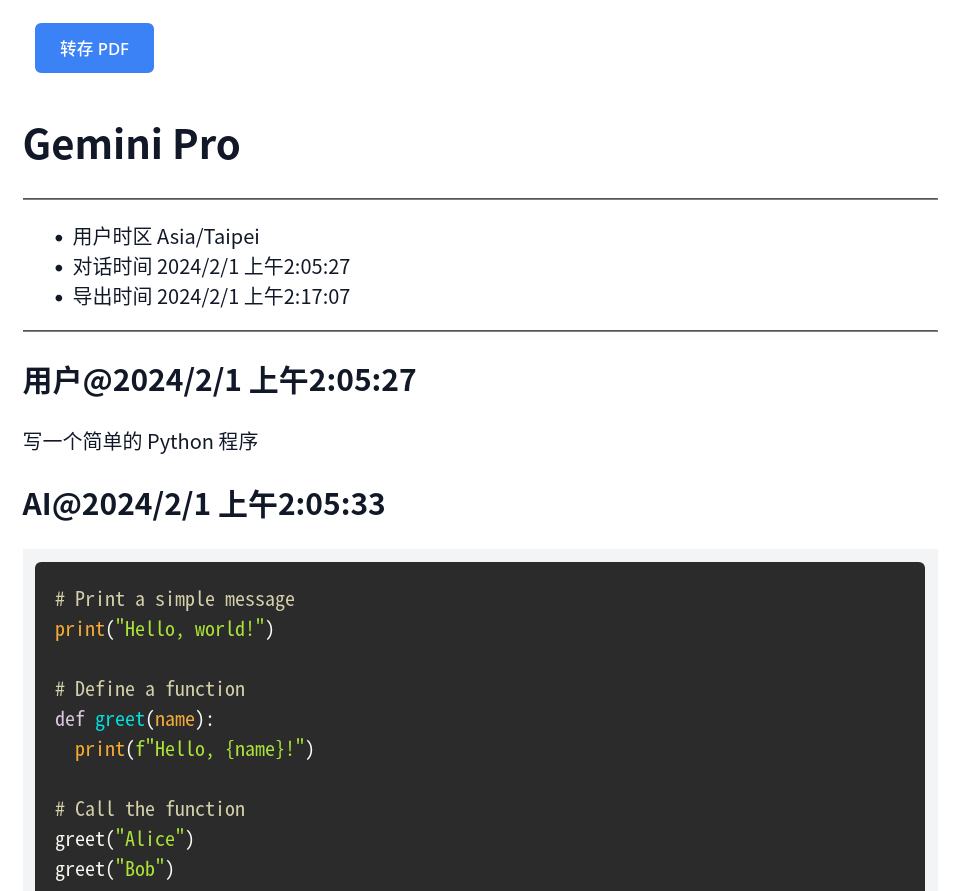Image resolution: width=960 pixels, height=891 pixels.
Task: Click the "# Define a function" comment
Action: [x=150, y=689]
